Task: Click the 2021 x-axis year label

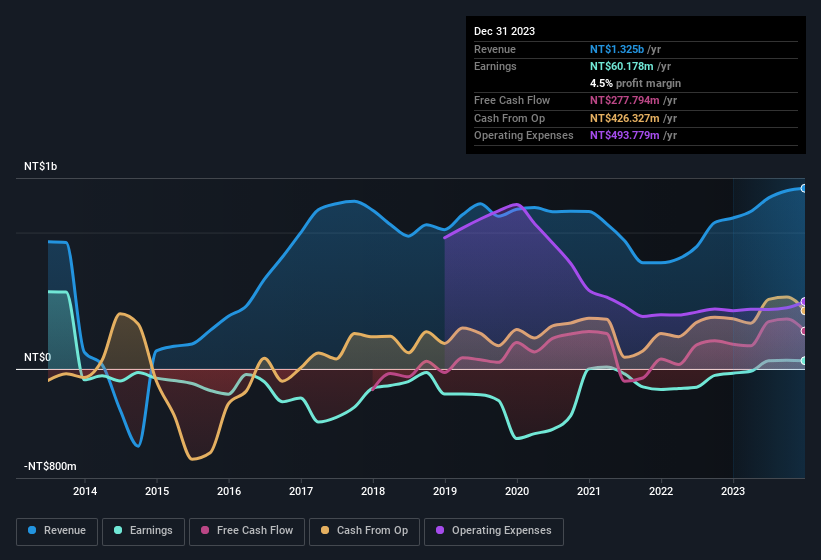Action: click(x=589, y=491)
